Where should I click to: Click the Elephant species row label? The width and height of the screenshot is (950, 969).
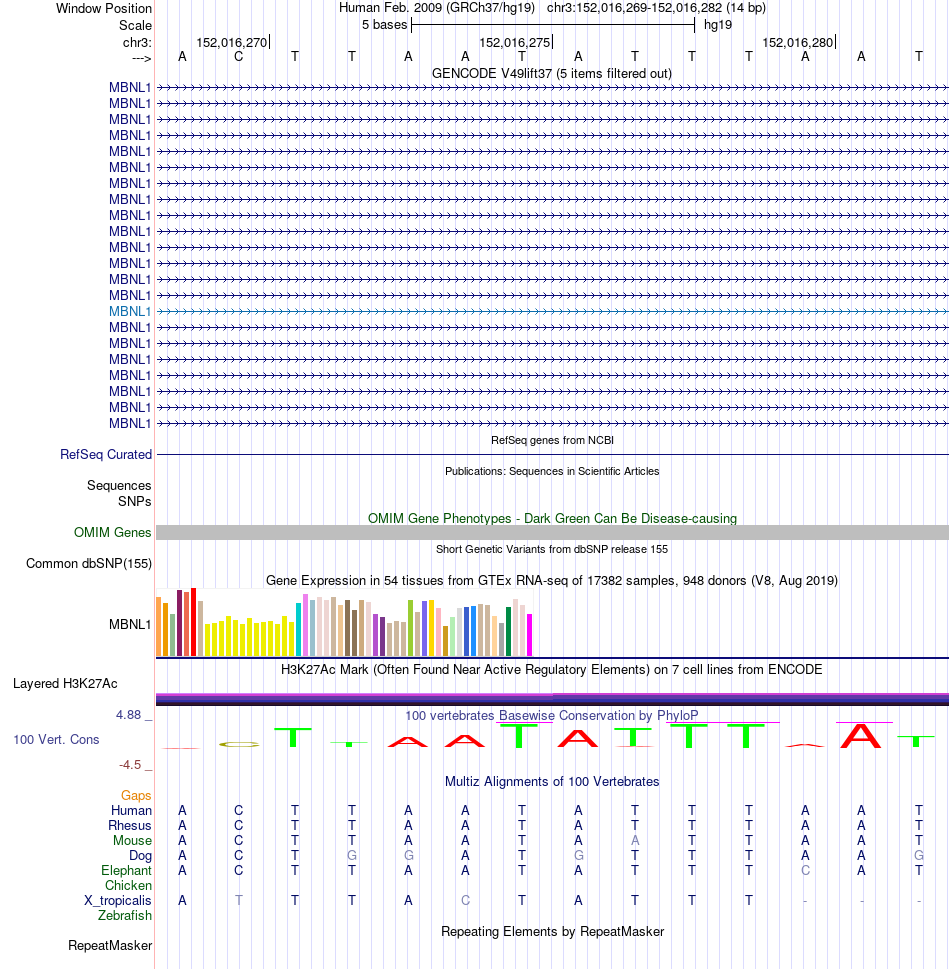(126, 870)
